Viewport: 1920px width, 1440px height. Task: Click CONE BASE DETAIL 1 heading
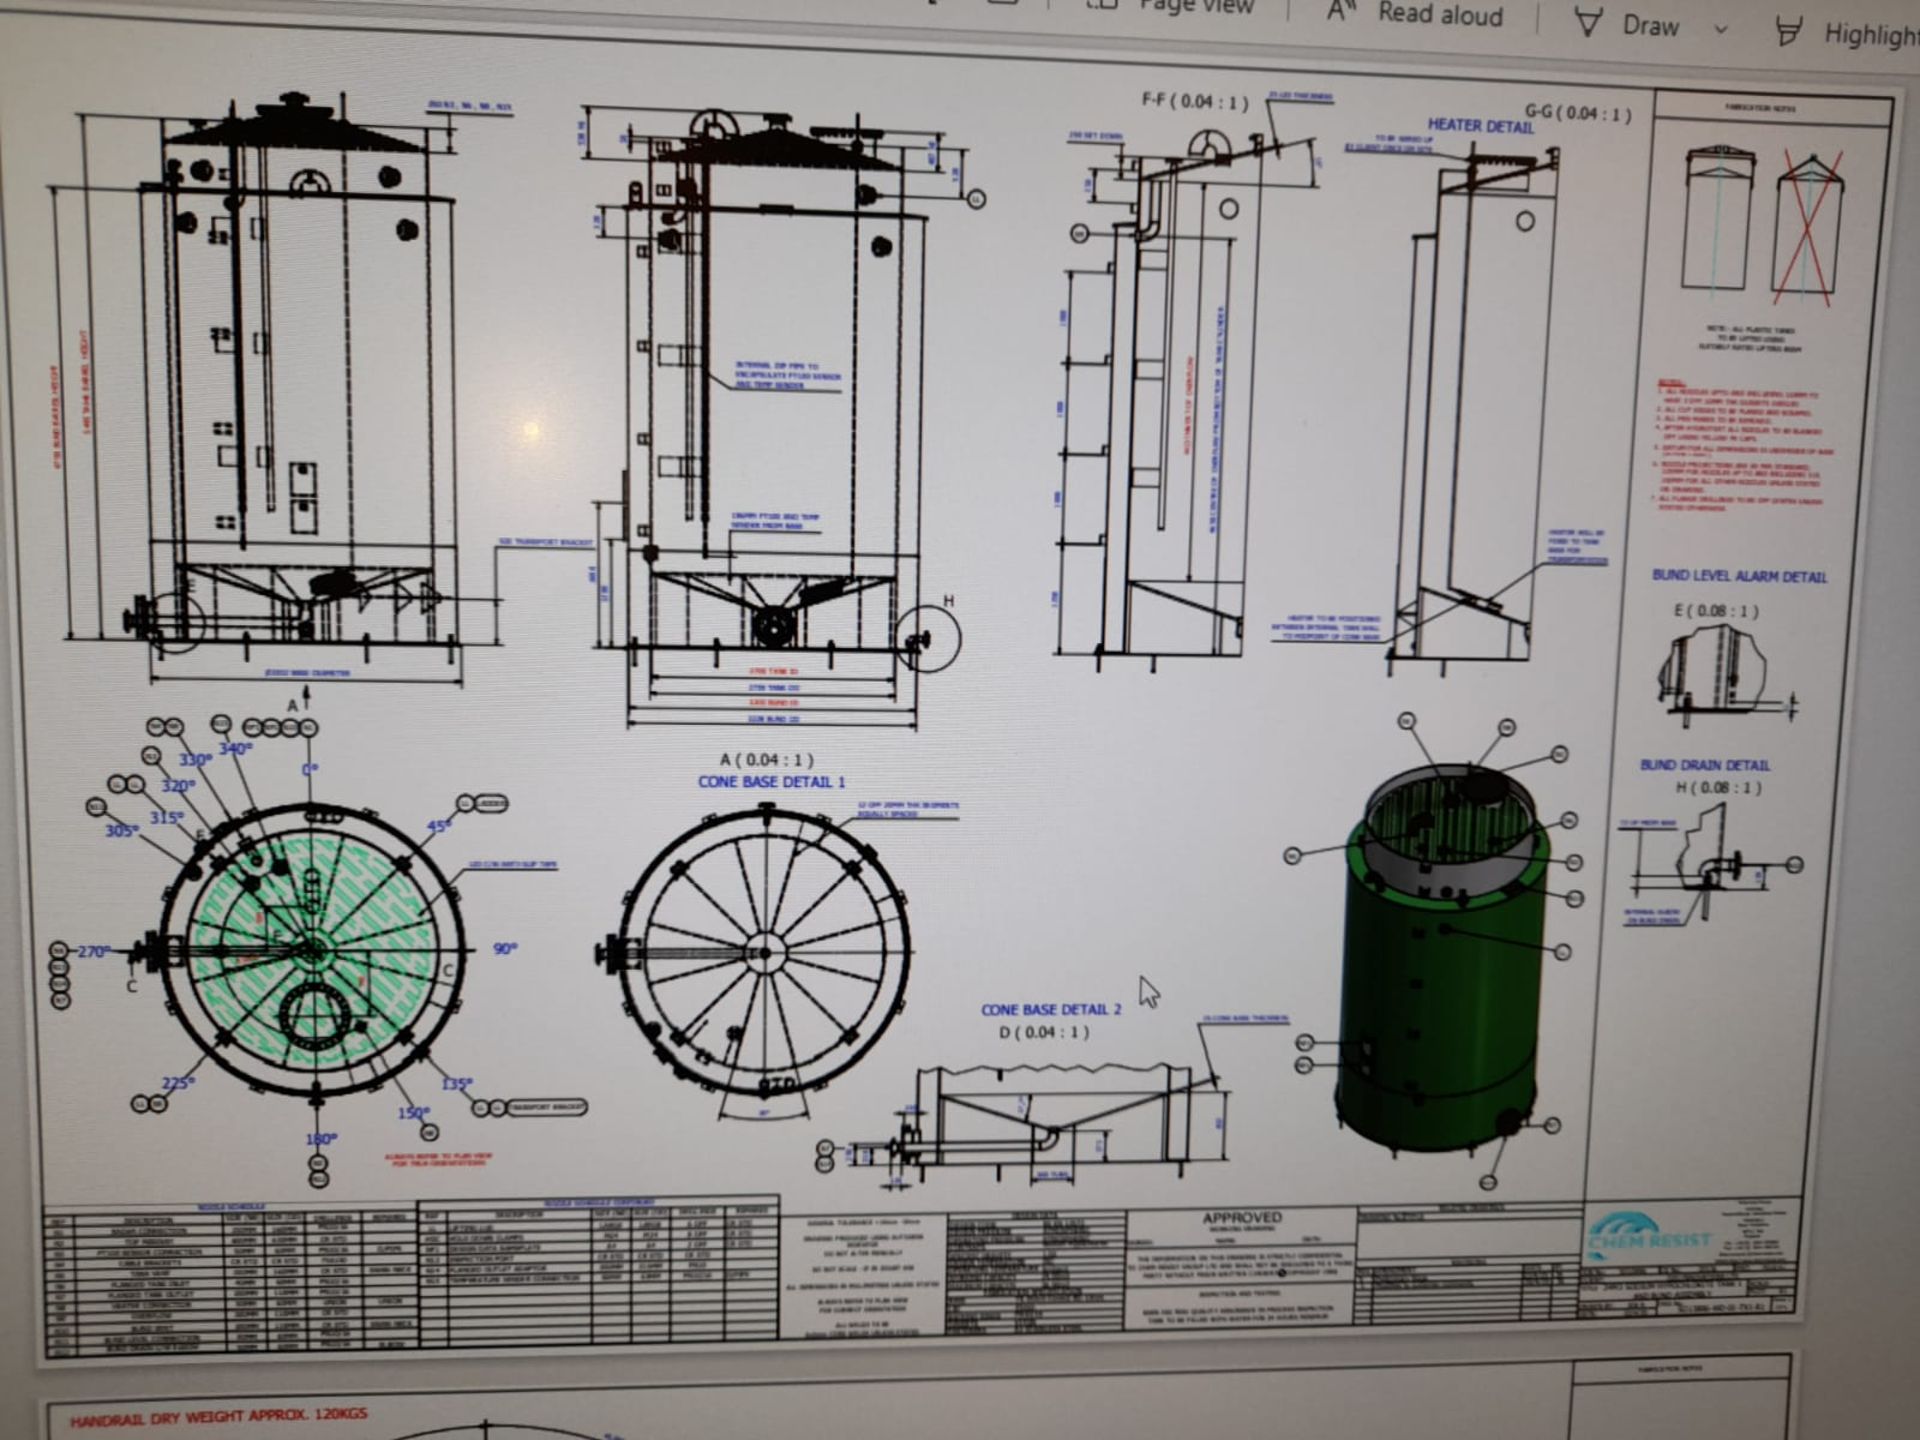point(771,782)
